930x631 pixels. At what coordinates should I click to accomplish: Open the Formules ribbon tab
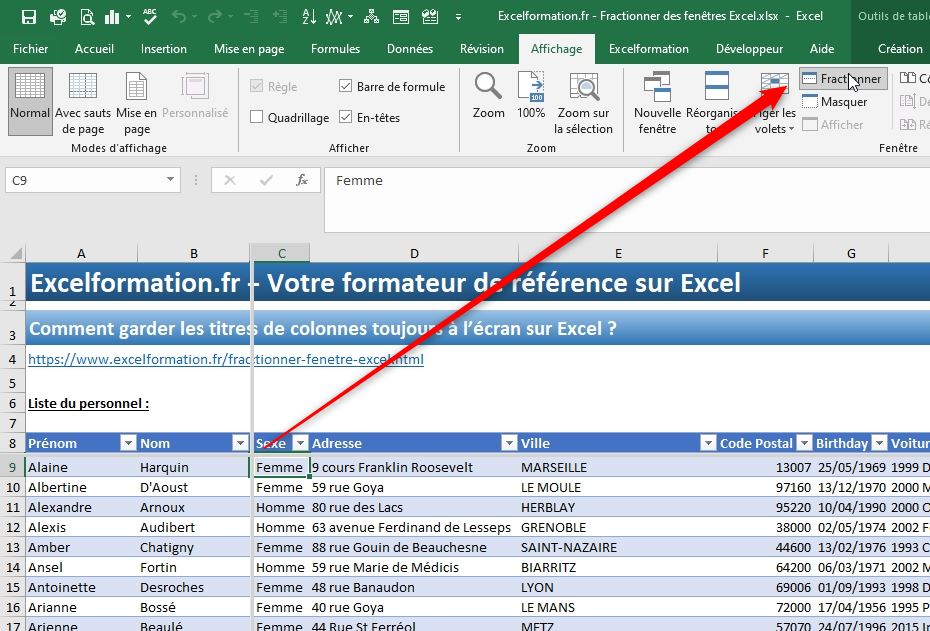[336, 49]
